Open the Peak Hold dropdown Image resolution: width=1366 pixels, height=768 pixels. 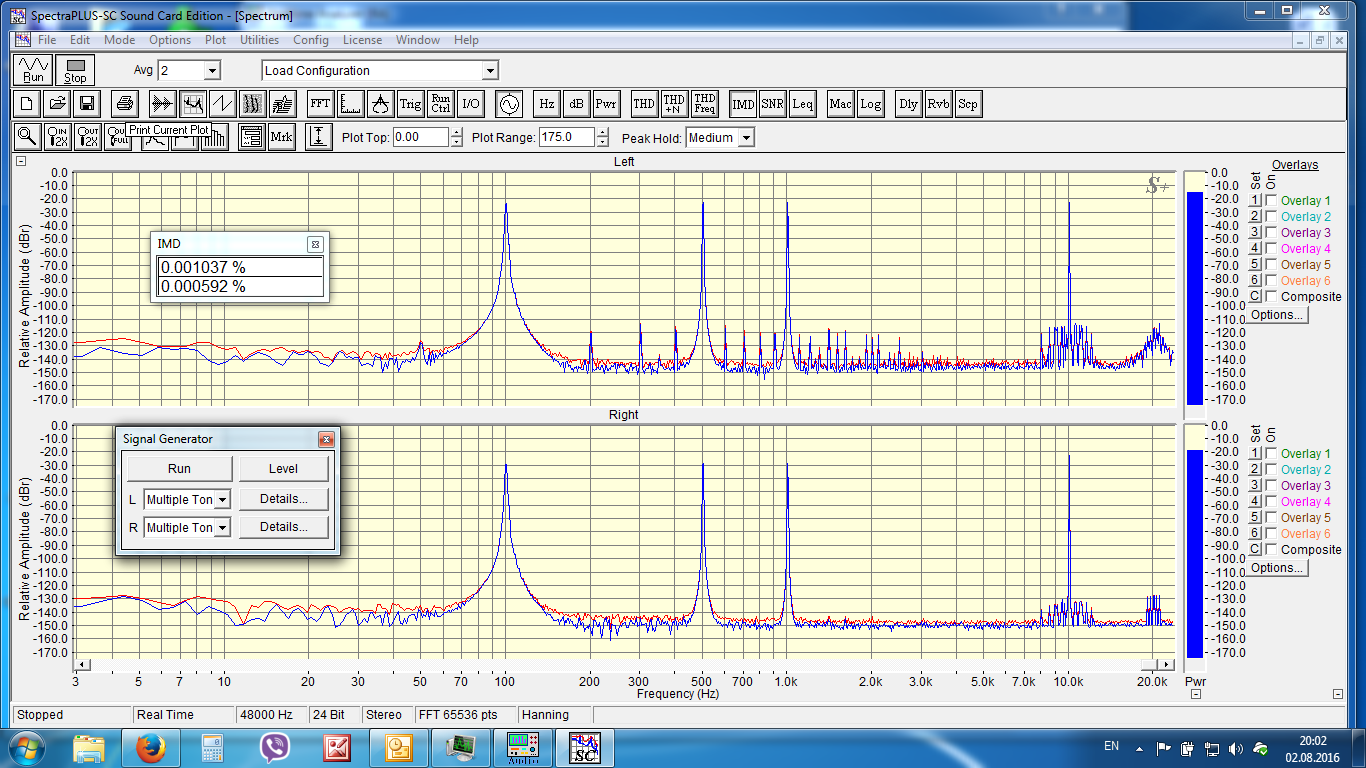click(x=746, y=138)
